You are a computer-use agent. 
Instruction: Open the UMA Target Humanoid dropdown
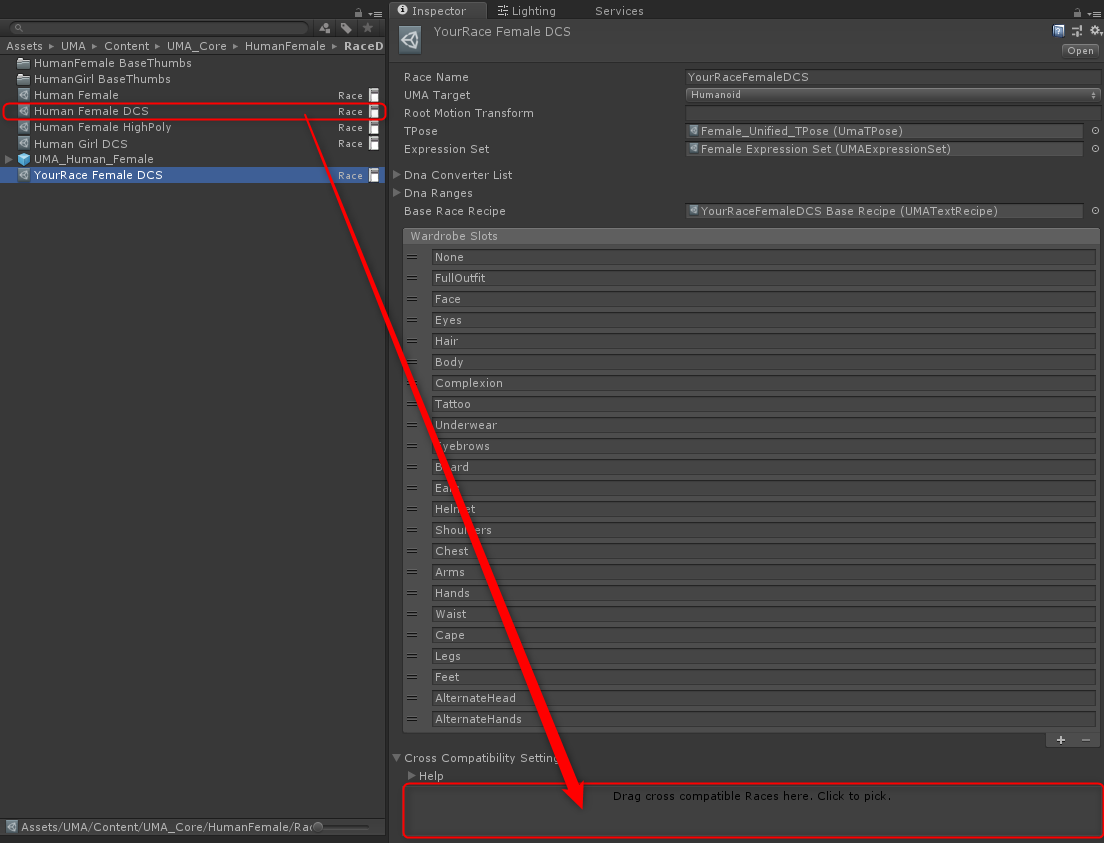892,95
